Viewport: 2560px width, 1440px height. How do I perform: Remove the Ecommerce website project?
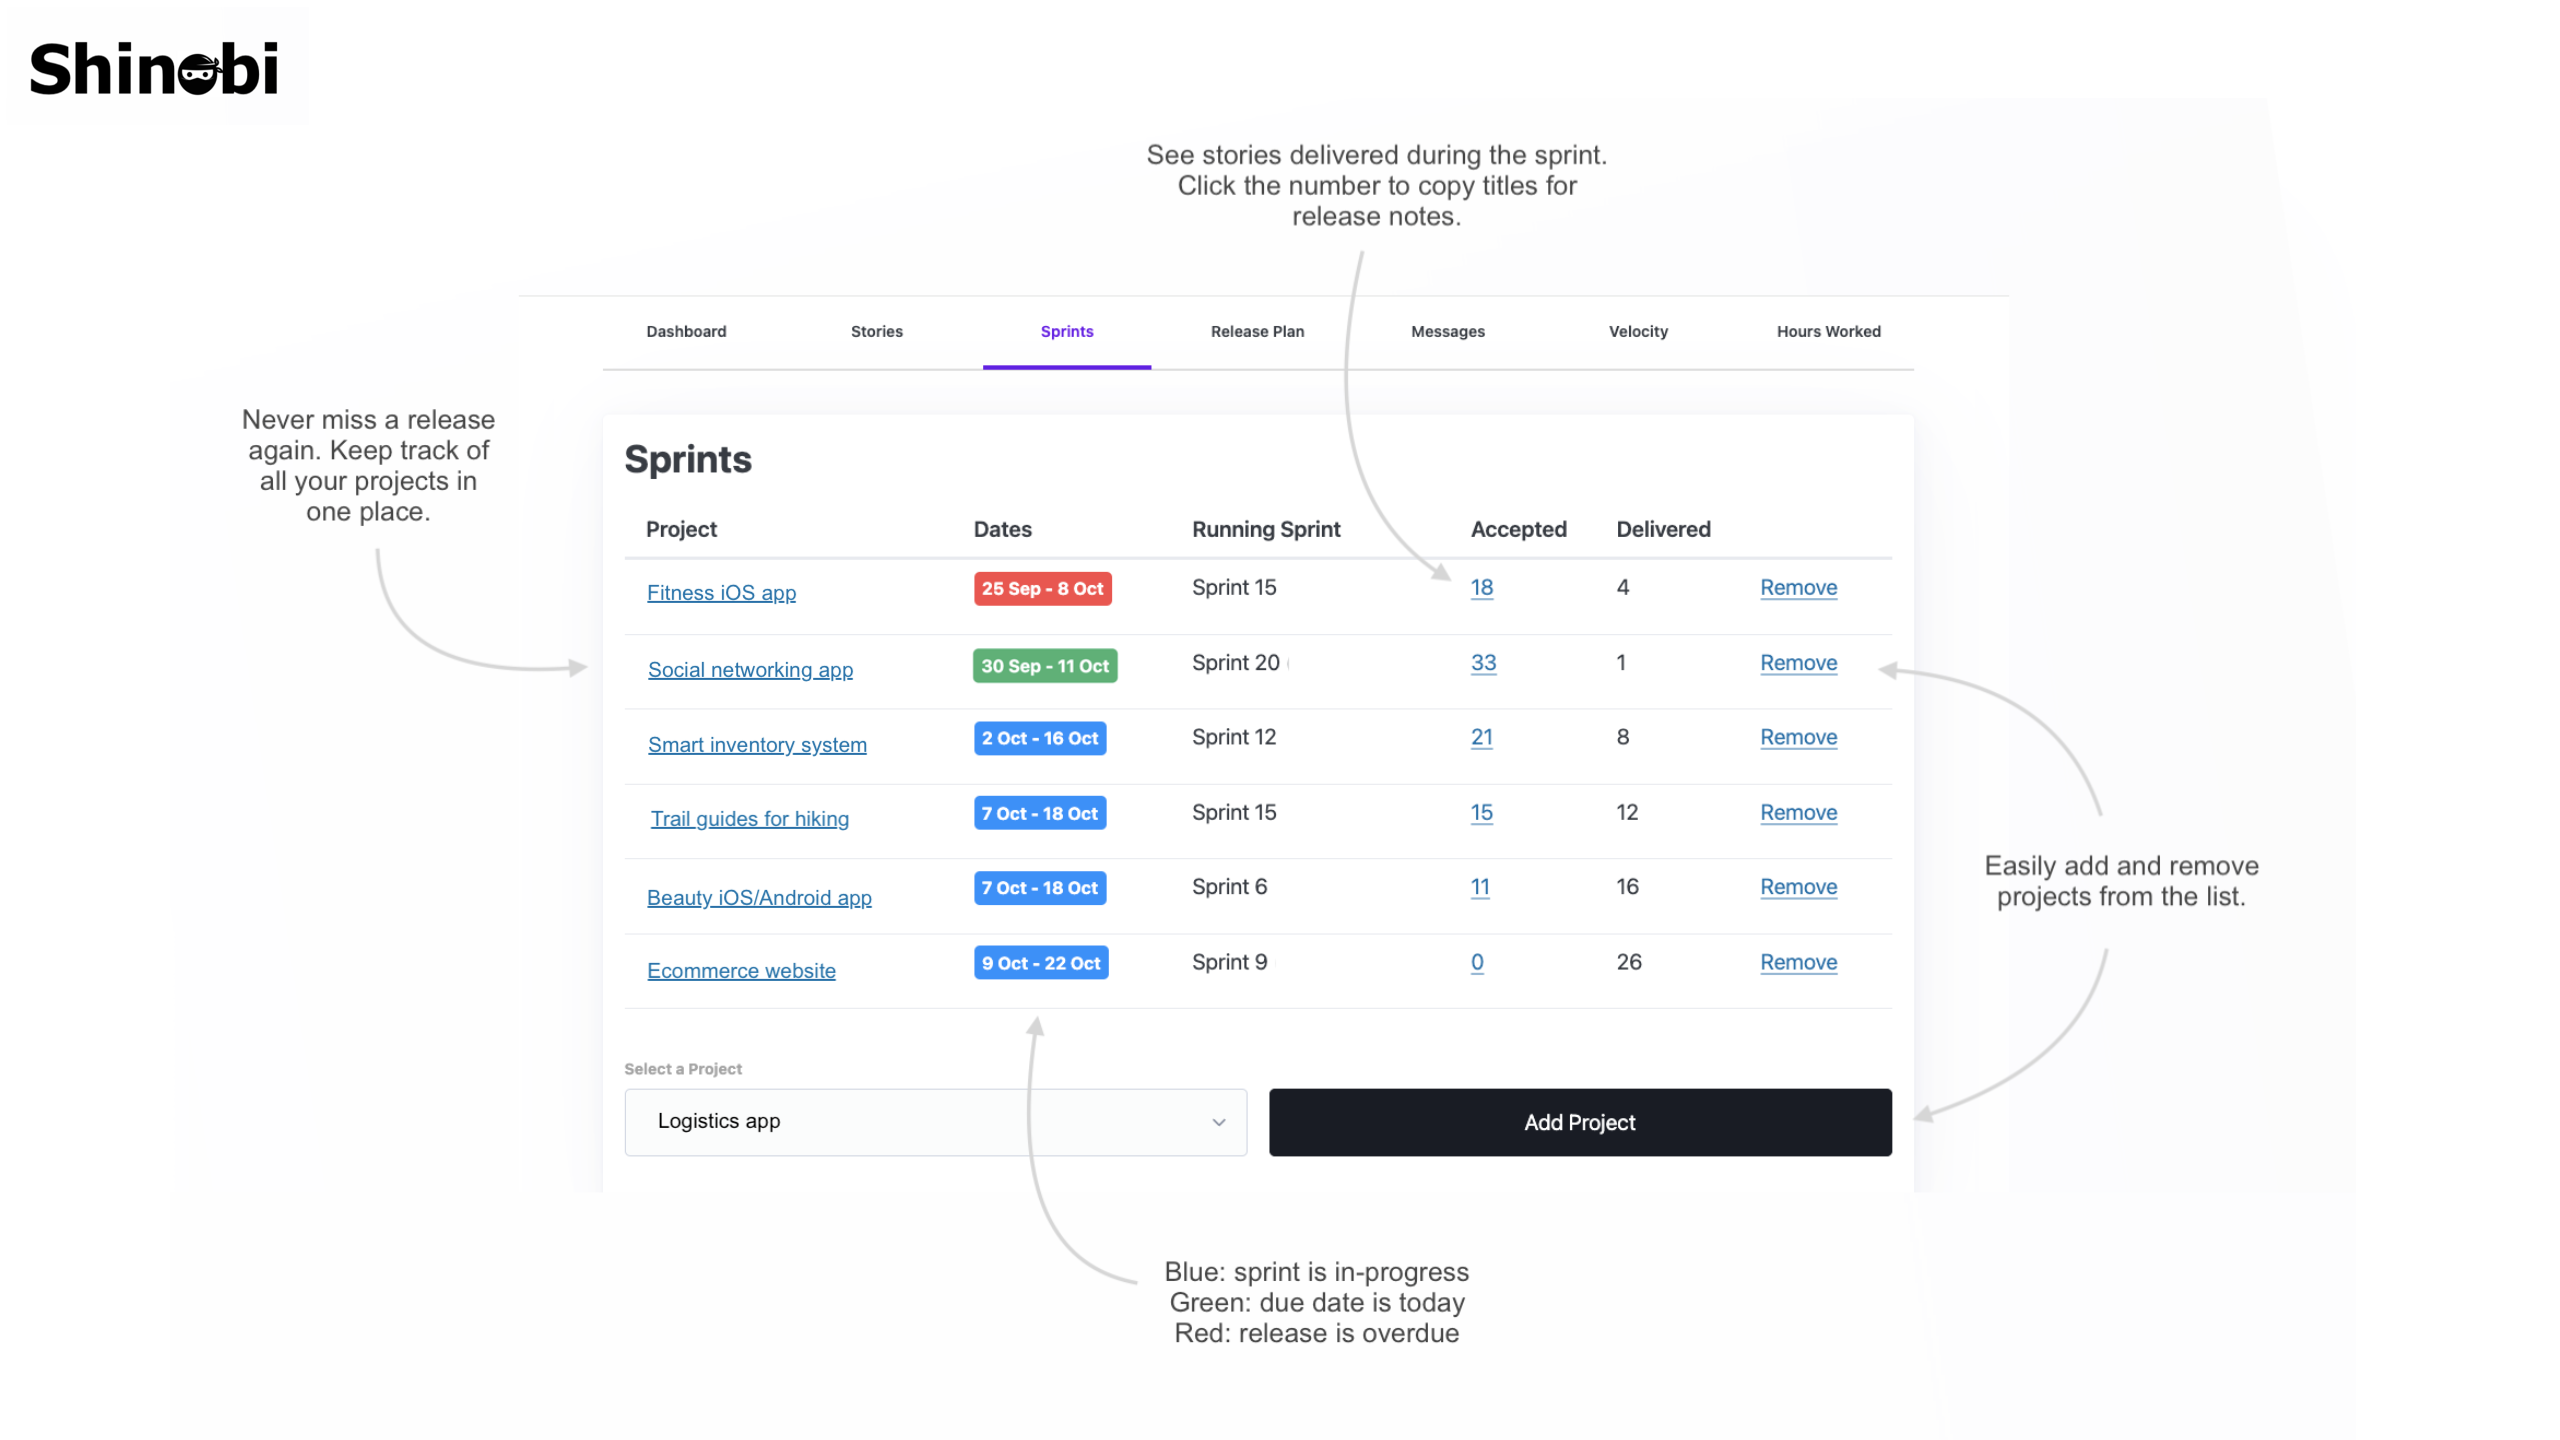[x=1798, y=962]
